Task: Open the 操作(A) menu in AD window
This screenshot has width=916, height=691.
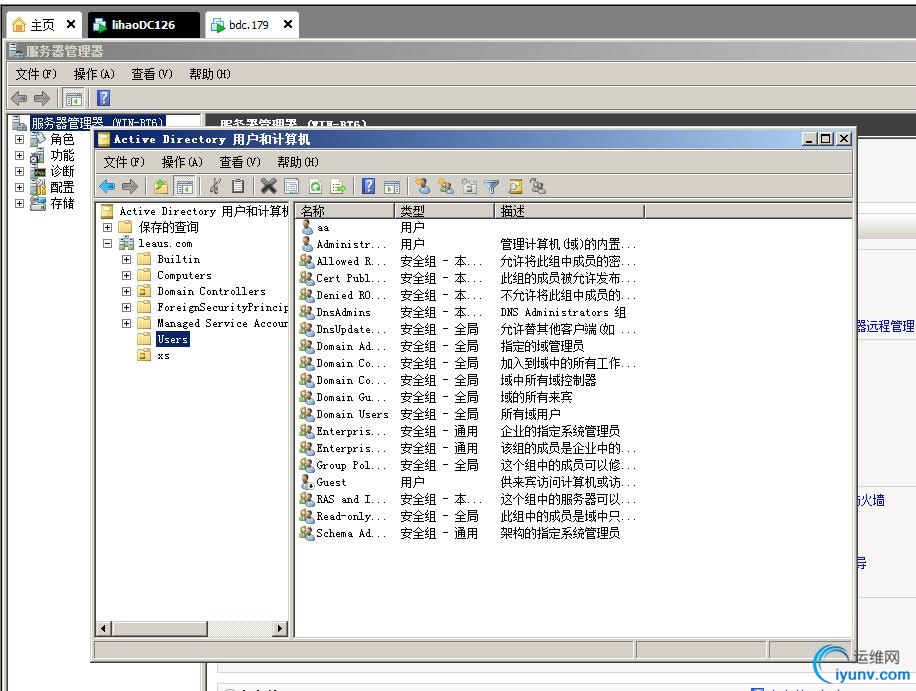Action: (x=182, y=162)
